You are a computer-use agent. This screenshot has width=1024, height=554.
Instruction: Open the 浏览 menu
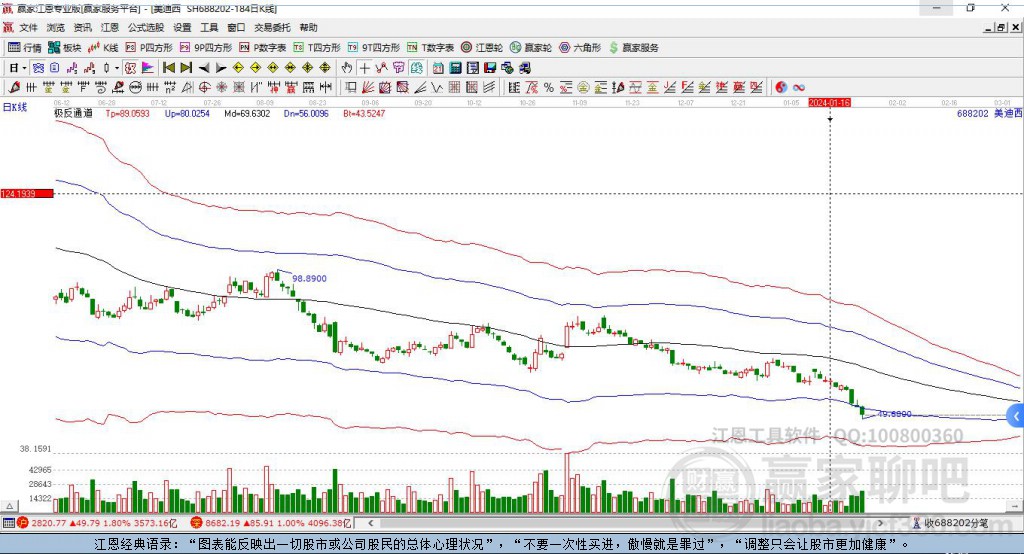[56, 27]
